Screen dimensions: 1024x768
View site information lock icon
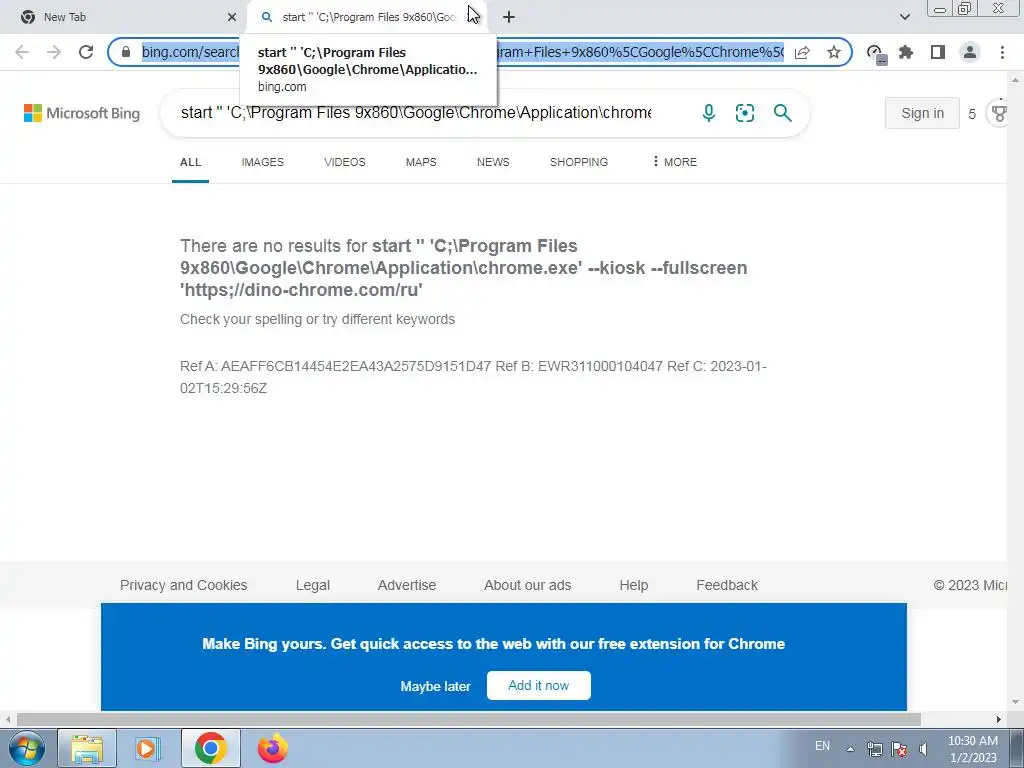(126, 52)
